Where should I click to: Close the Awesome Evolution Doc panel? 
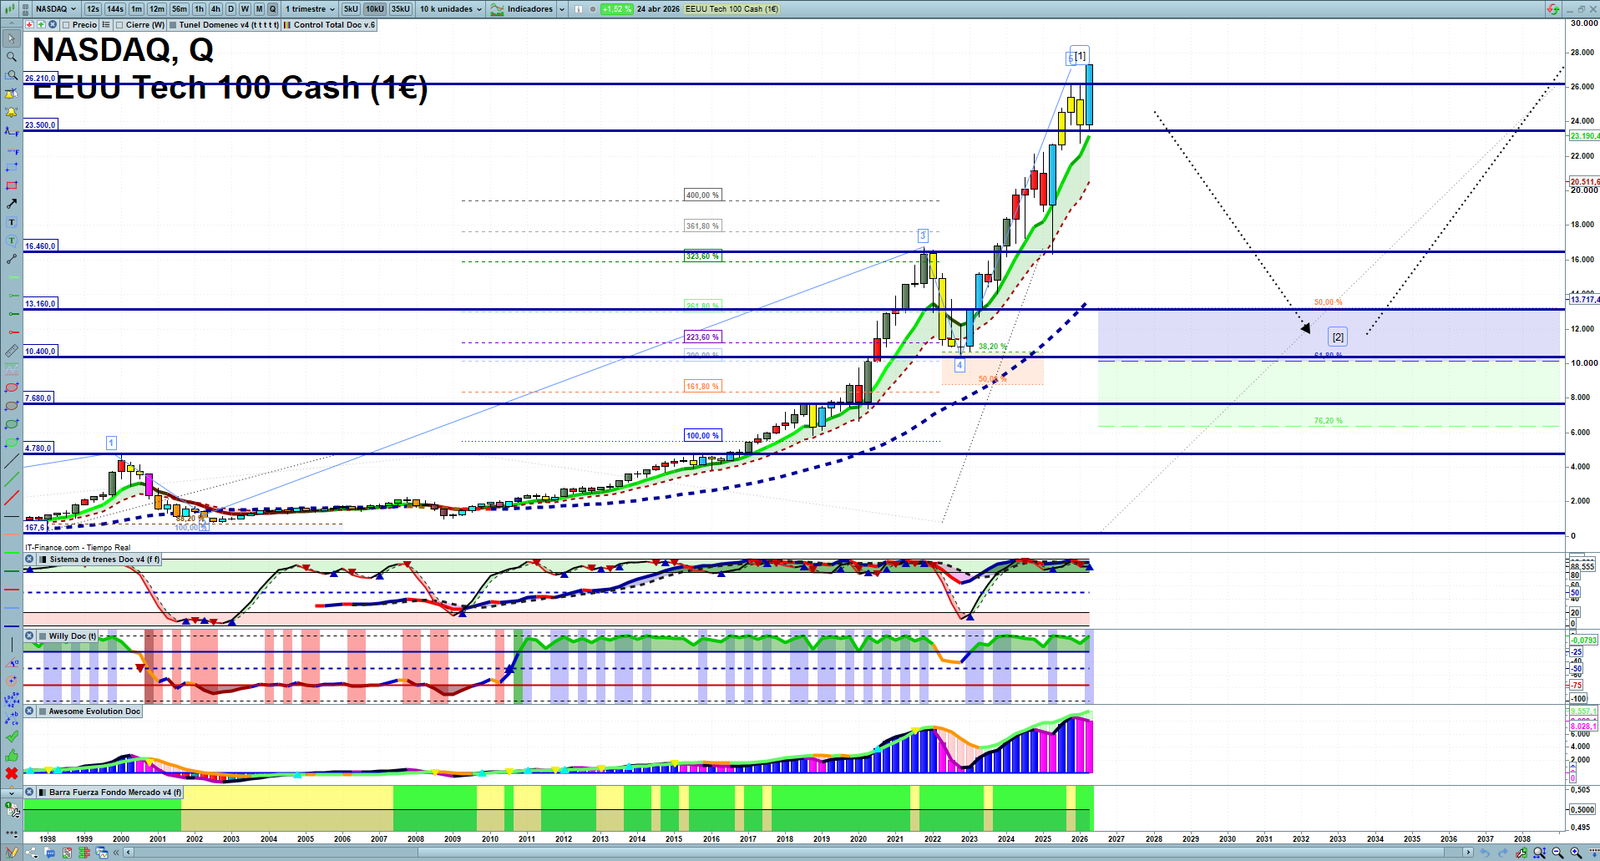(x=30, y=711)
